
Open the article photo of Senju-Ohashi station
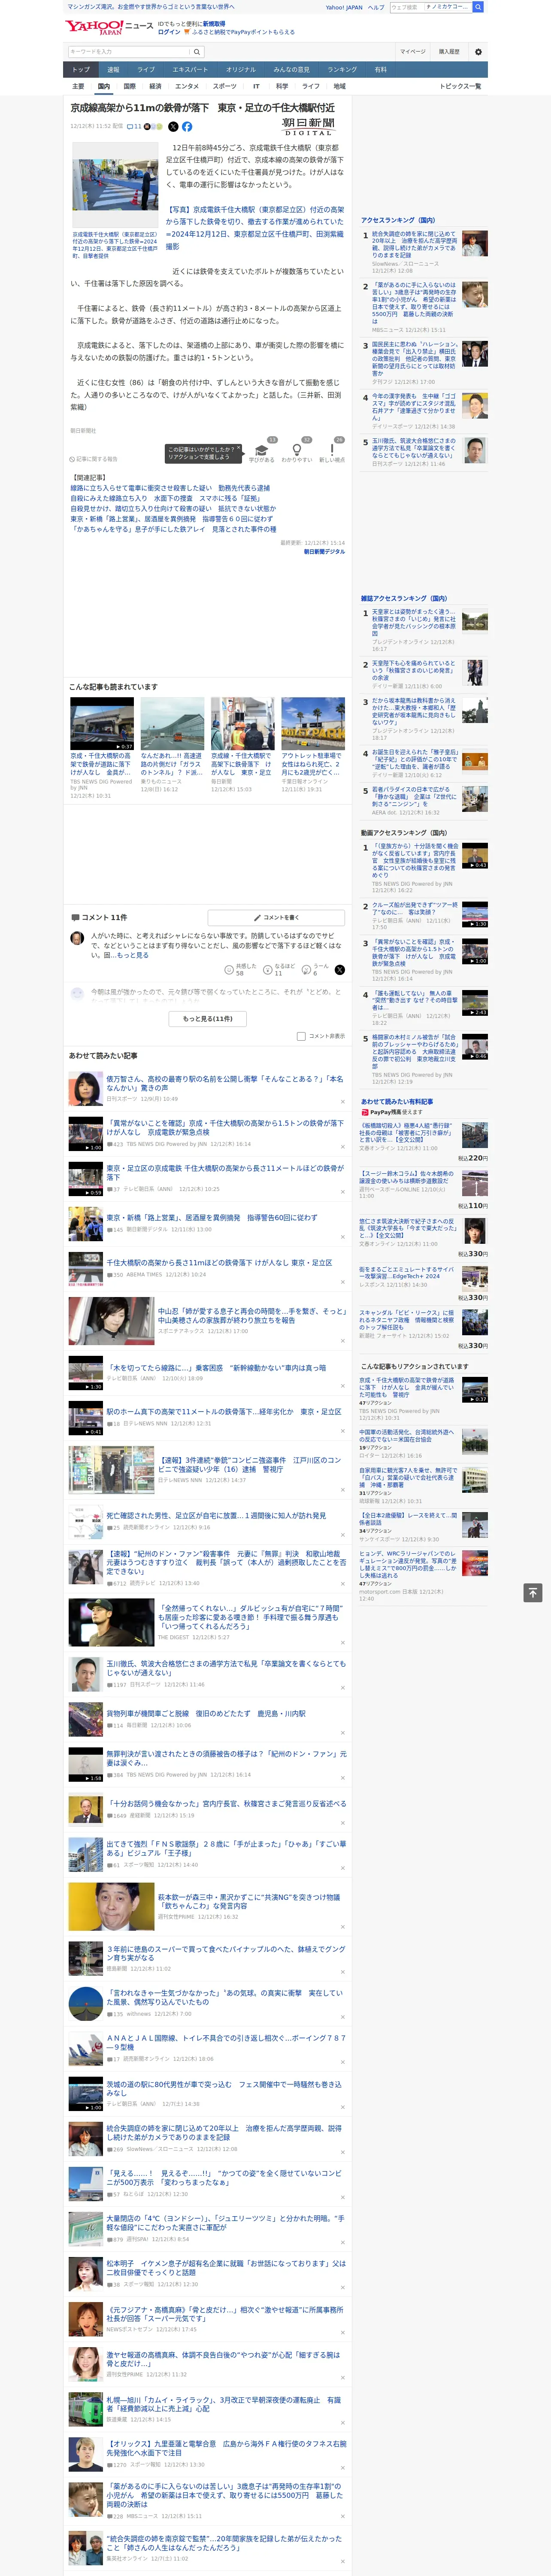click(x=115, y=184)
